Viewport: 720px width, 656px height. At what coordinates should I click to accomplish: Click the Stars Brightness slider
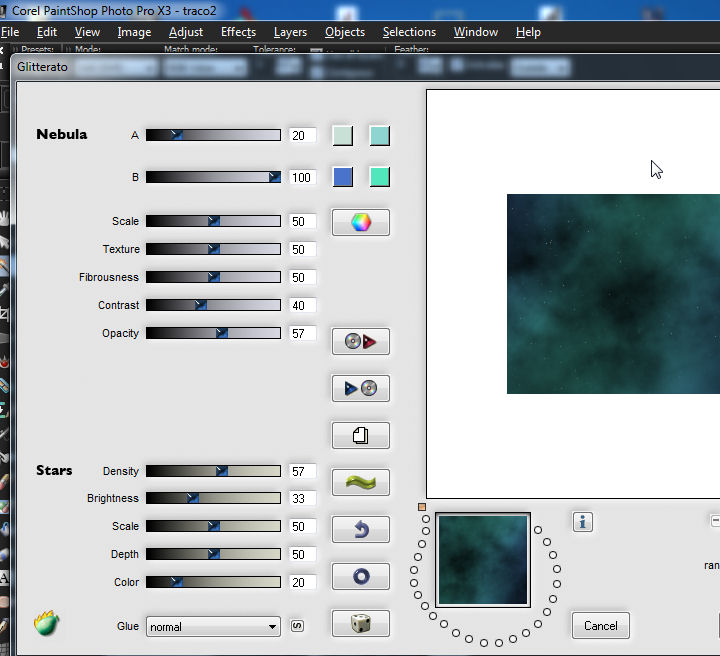213,498
